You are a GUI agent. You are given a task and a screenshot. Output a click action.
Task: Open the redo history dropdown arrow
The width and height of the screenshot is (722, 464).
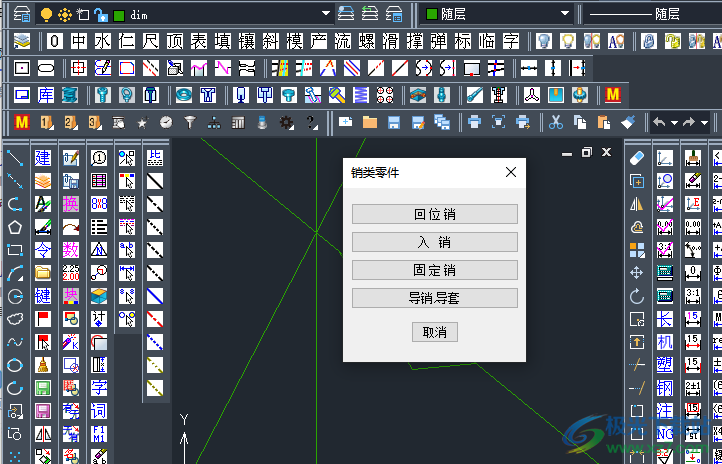coord(704,122)
